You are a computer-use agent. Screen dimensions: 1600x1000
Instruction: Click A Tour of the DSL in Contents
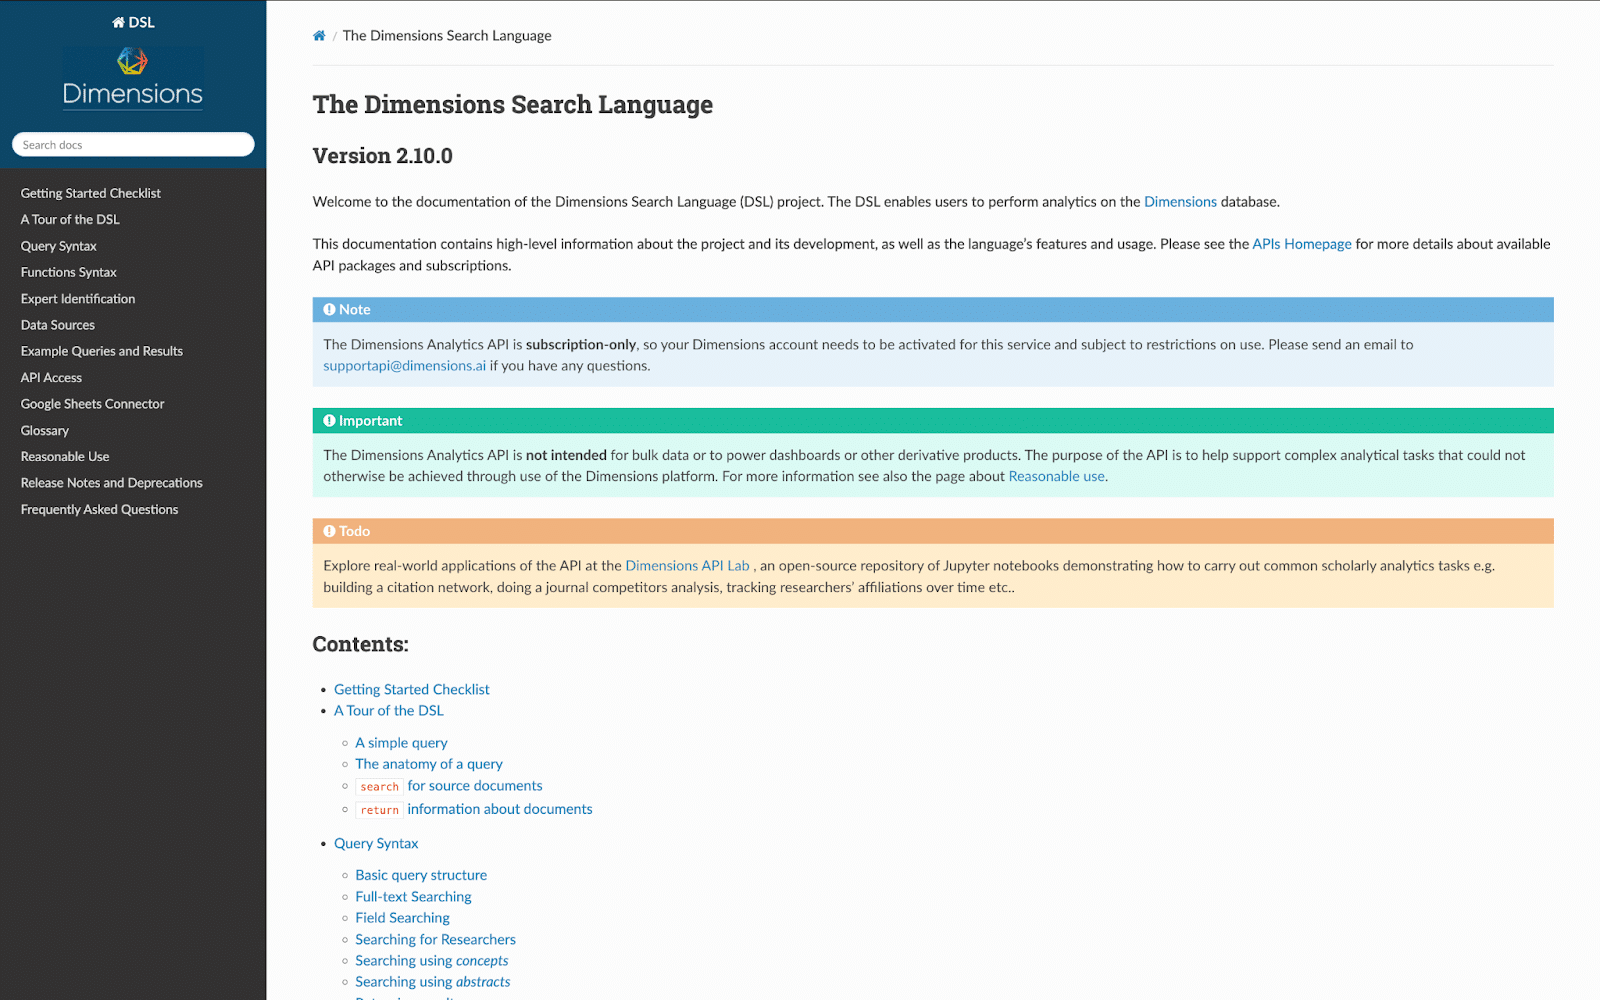coord(388,711)
